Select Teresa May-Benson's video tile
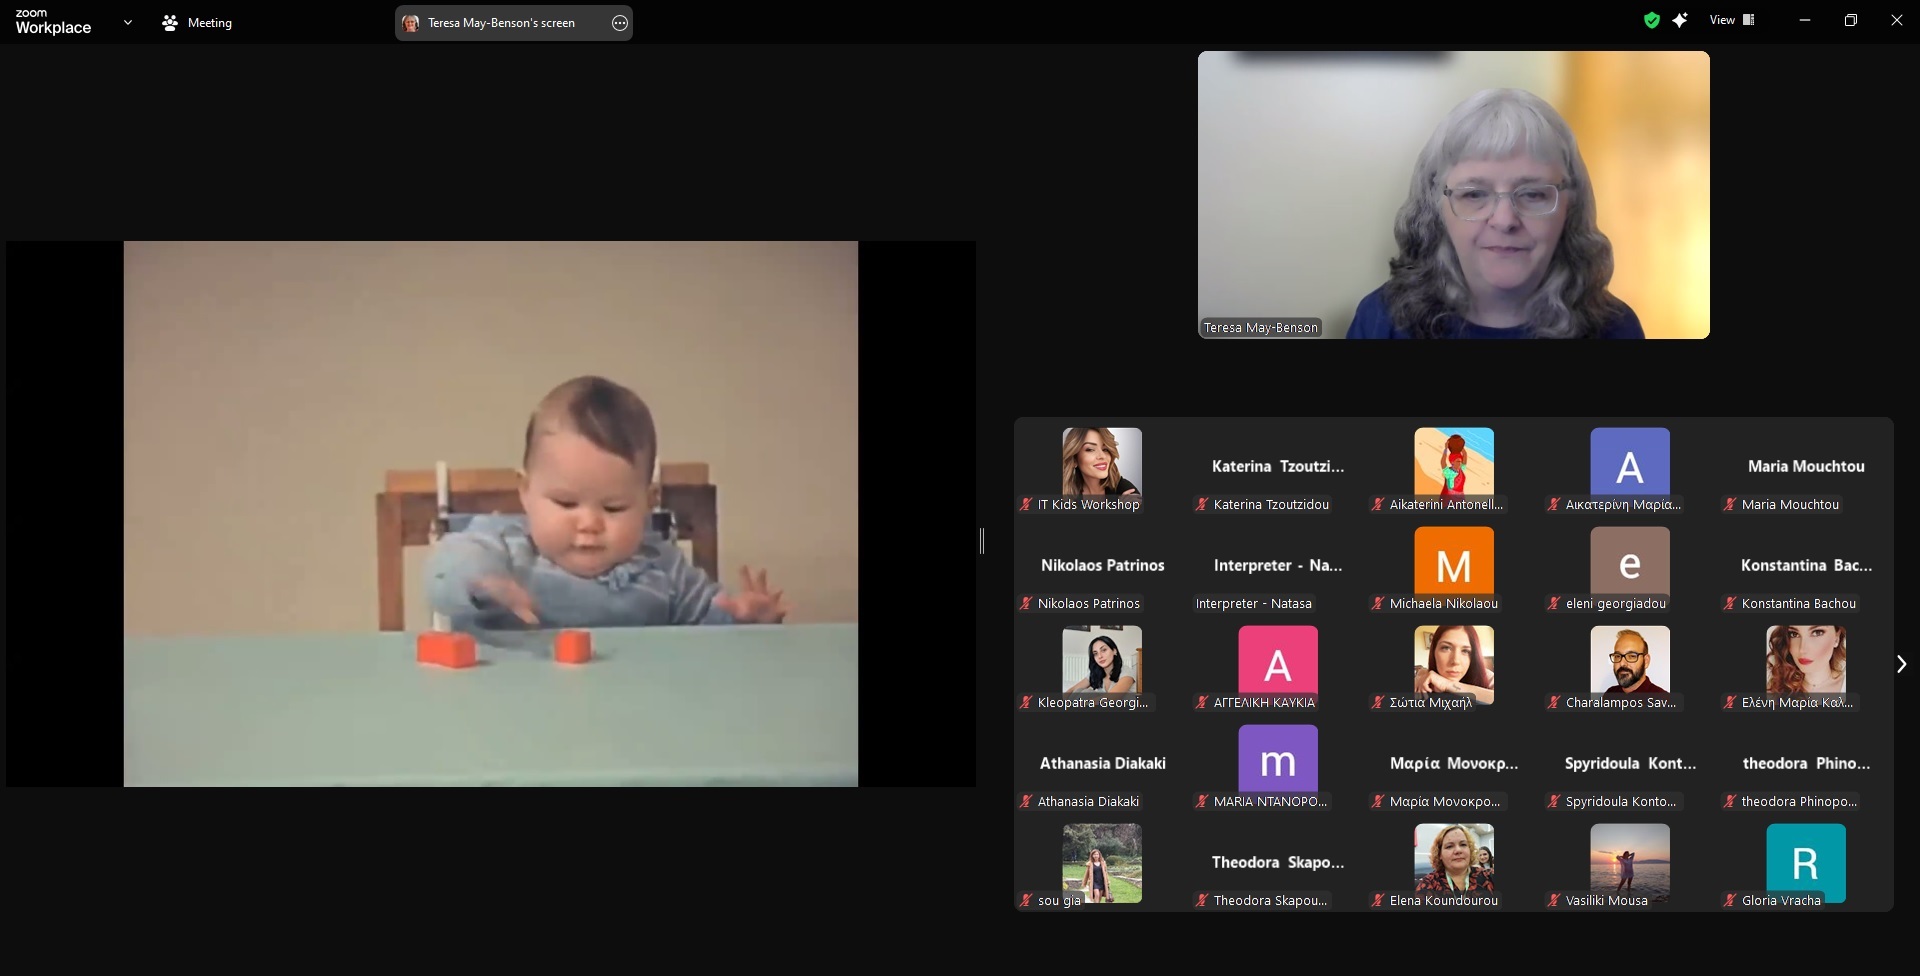The height and width of the screenshot is (976, 1920). 1454,195
